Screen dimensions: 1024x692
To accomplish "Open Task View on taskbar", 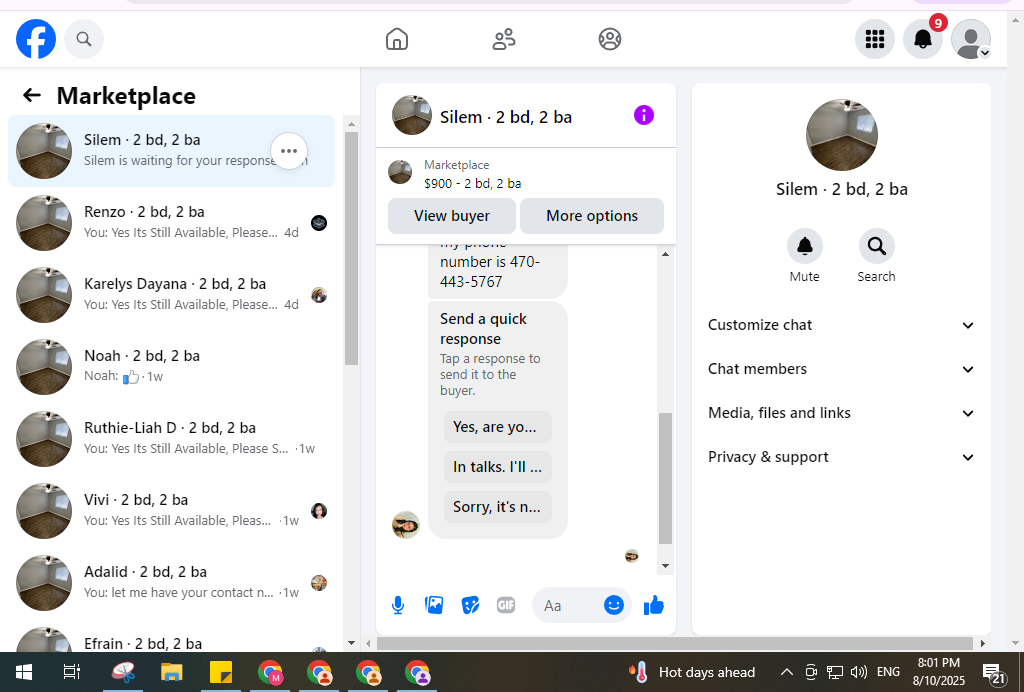I will 71,672.
